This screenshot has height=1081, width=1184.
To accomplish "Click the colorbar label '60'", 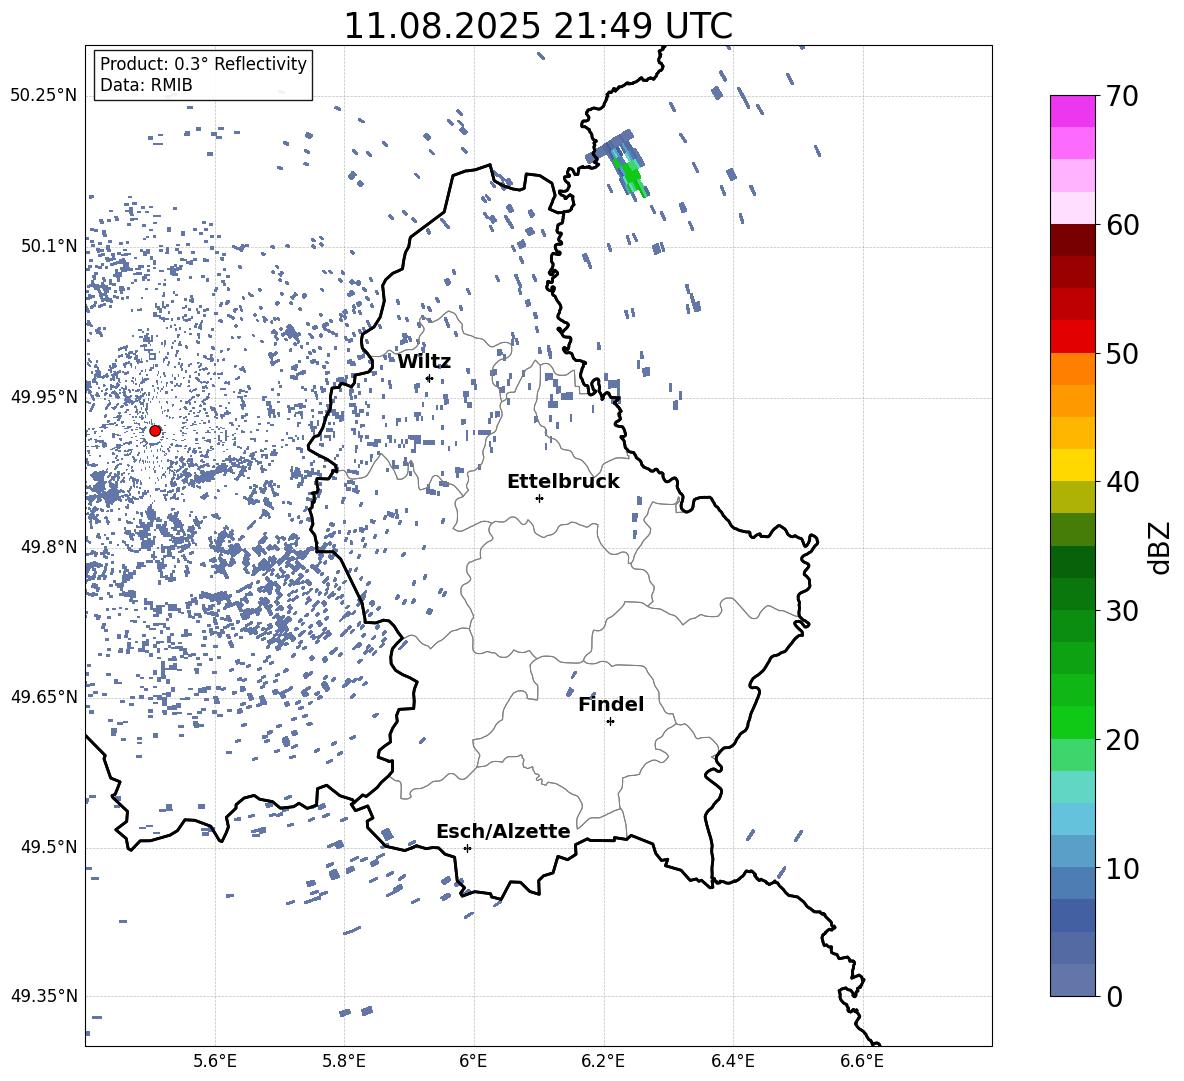I will click(1122, 225).
